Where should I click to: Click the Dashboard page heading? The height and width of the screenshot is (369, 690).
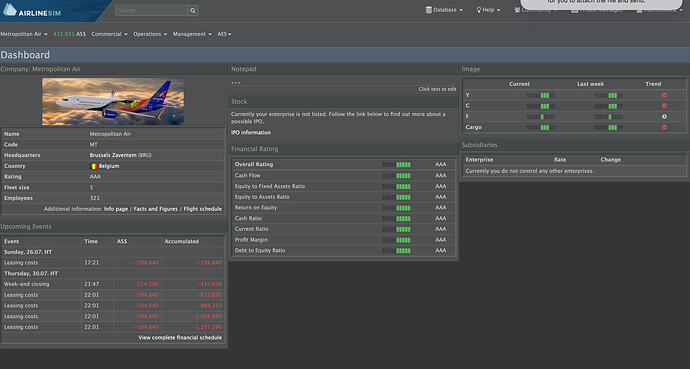point(25,55)
